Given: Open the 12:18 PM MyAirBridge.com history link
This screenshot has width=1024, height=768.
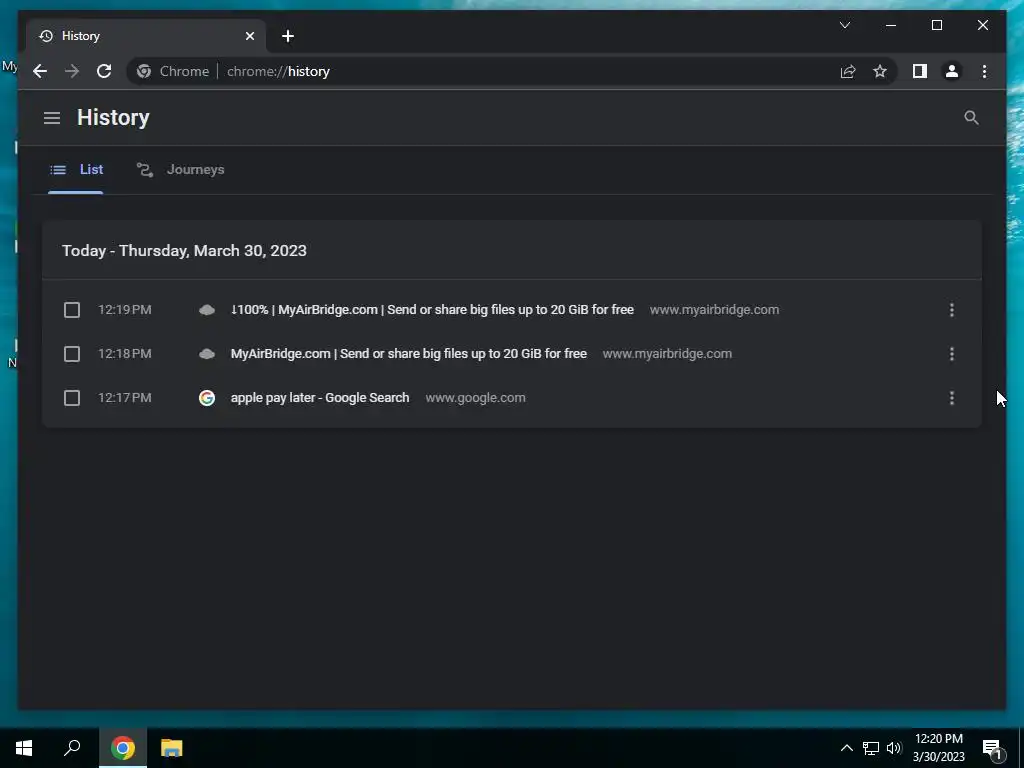Looking at the screenshot, I should (x=408, y=353).
